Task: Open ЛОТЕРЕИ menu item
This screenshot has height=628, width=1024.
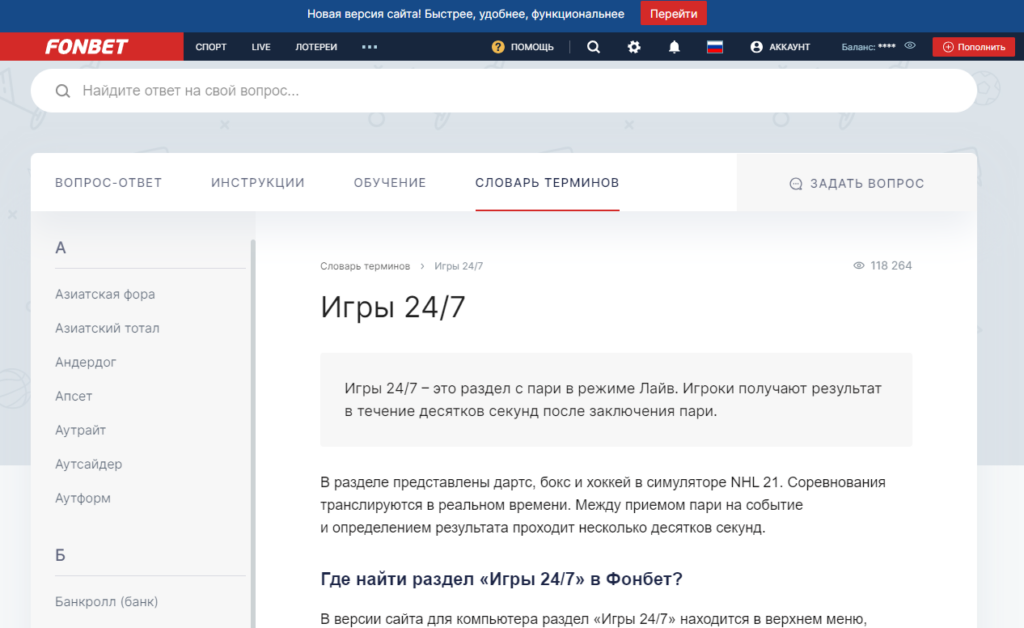Action: (316, 47)
